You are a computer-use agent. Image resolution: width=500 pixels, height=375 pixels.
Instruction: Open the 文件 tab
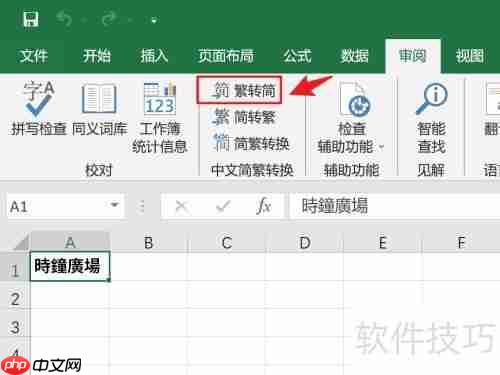click(x=33, y=56)
